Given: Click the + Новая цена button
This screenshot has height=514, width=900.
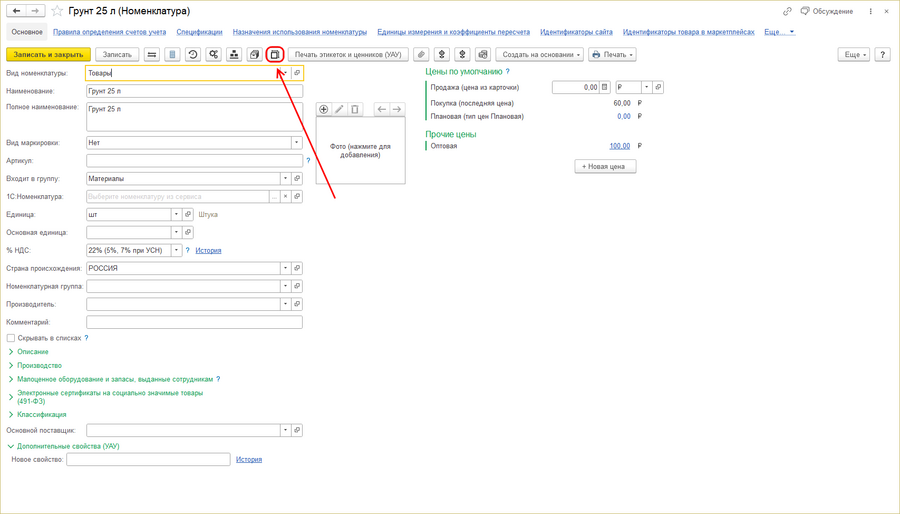Looking at the screenshot, I should pos(605,166).
